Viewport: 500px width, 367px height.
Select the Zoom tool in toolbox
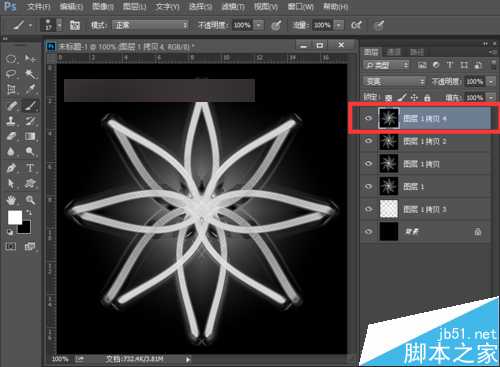pyautogui.click(x=30, y=200)
